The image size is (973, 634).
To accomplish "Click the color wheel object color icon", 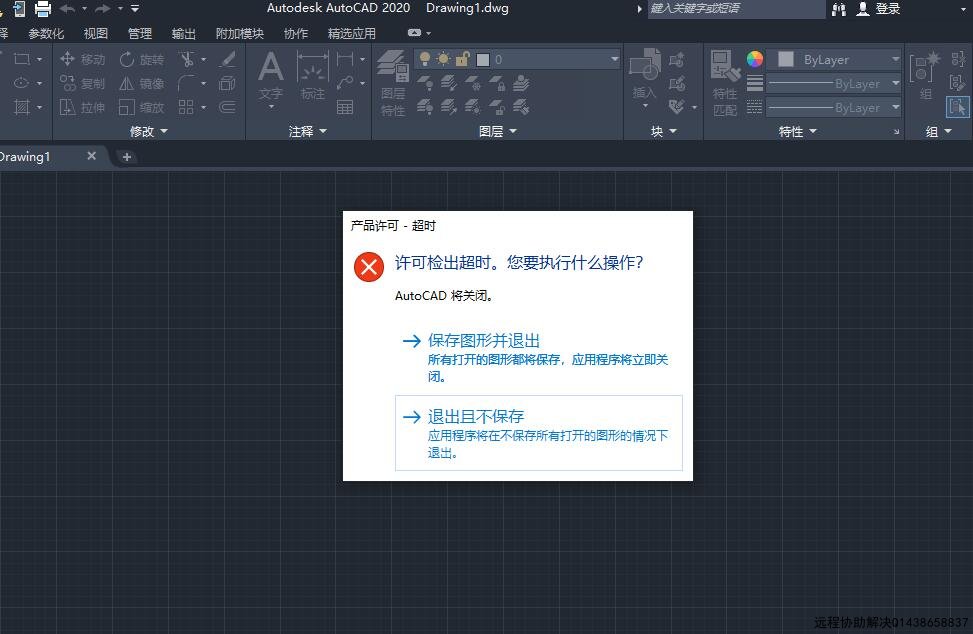I will [x=755, y=59].
